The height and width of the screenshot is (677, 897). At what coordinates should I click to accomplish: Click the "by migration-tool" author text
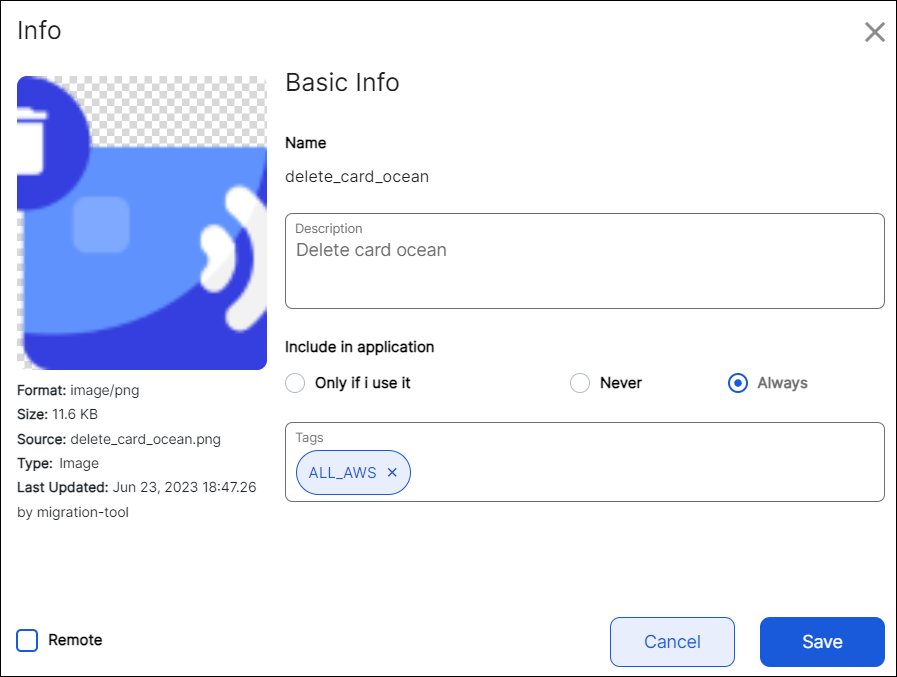click(73, 512)
